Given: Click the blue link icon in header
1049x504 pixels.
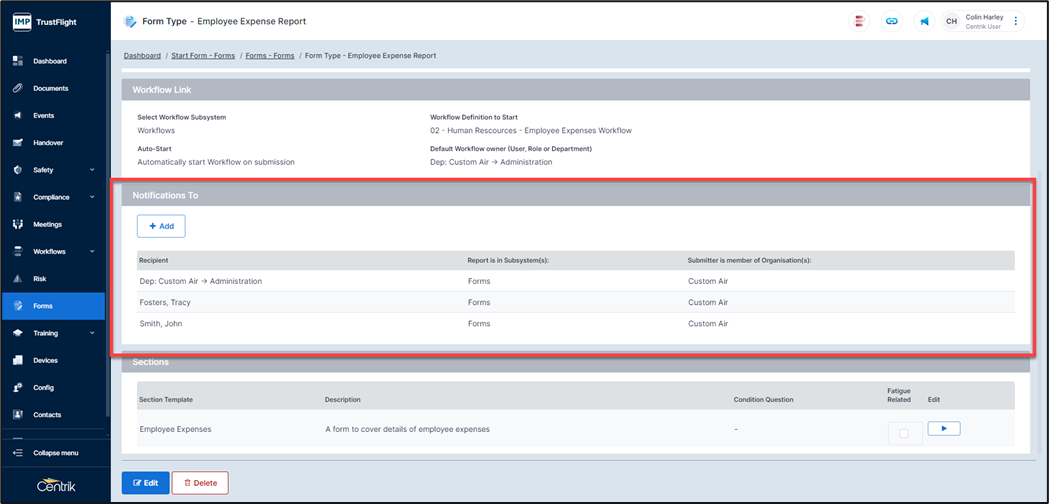Looking at the screenshot, I should (x=892, y=21).
